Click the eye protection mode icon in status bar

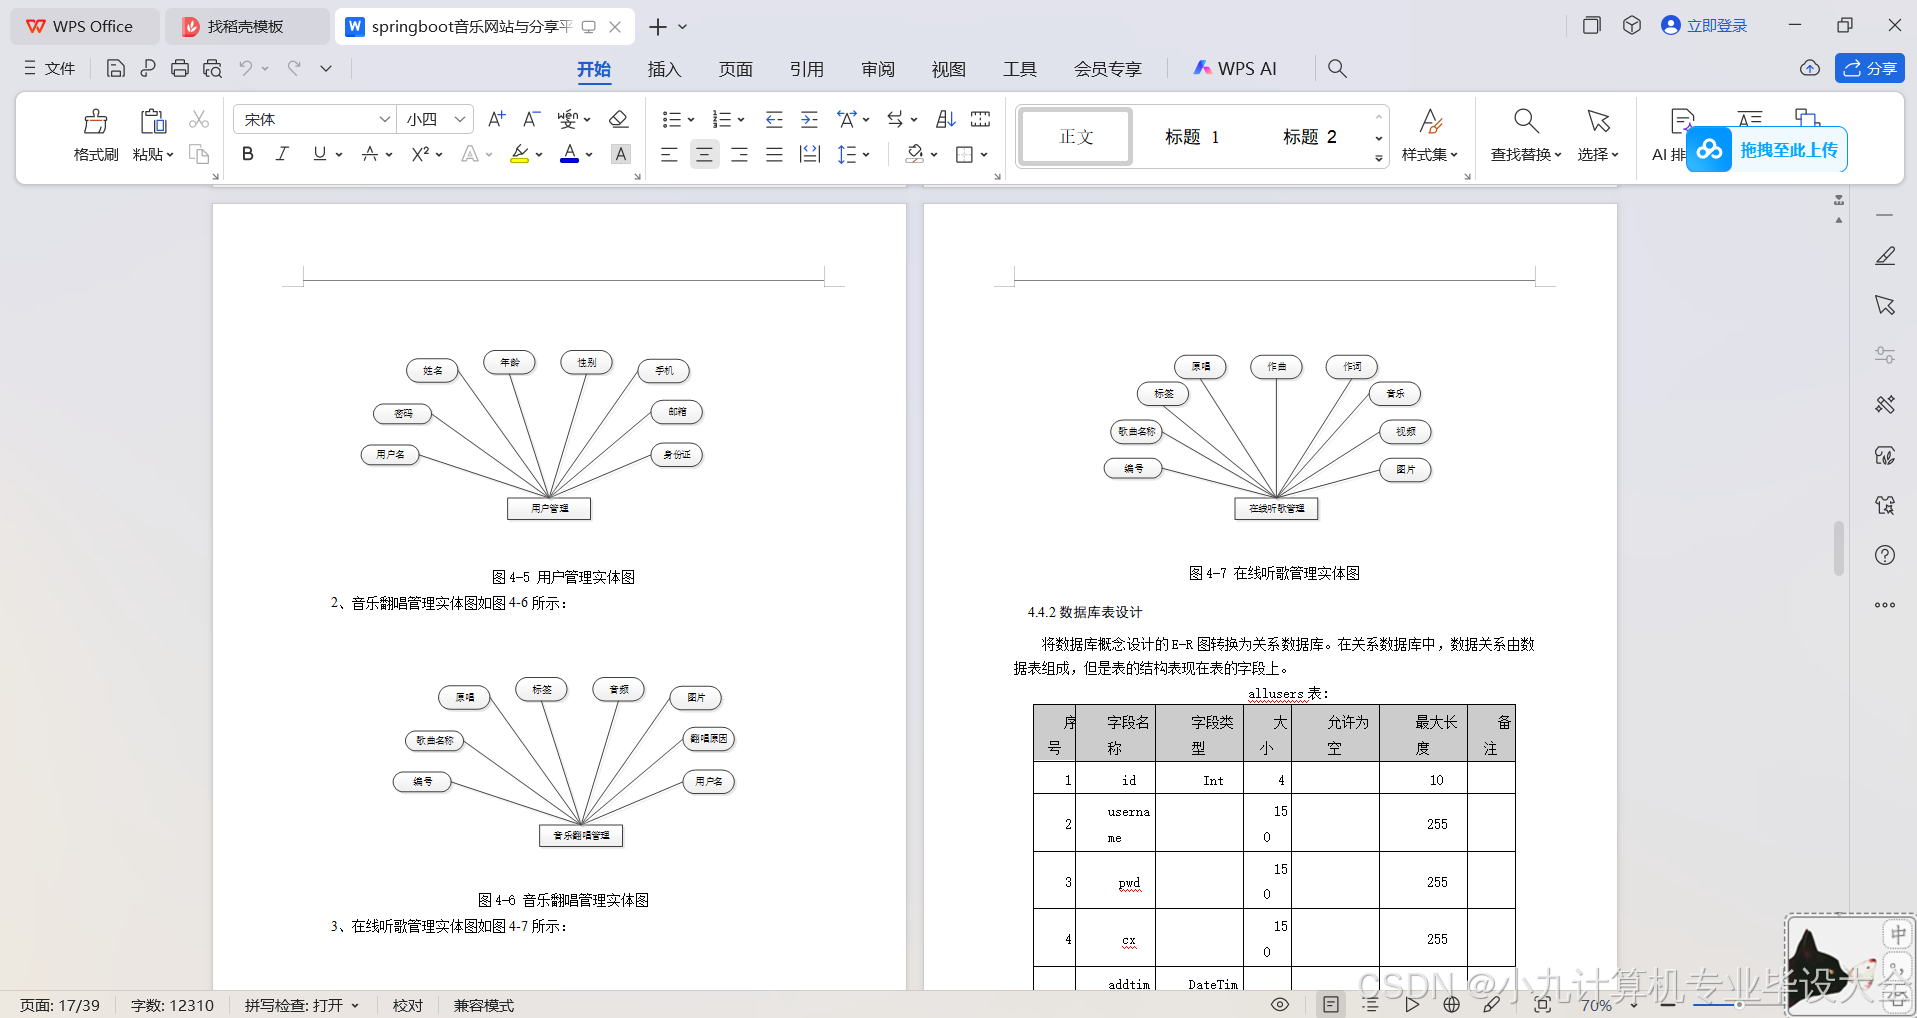[1279, 1005]
